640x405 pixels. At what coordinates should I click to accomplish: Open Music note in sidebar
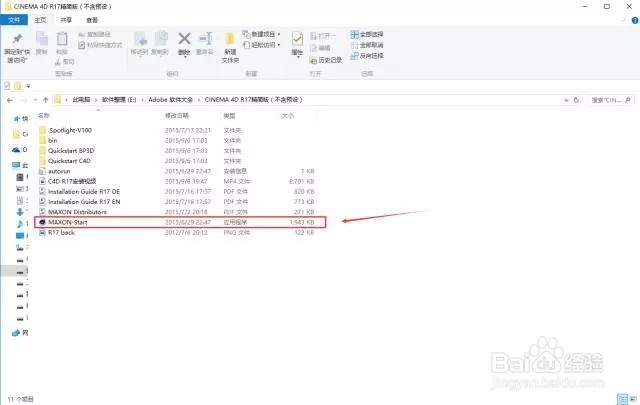[20, 224]
